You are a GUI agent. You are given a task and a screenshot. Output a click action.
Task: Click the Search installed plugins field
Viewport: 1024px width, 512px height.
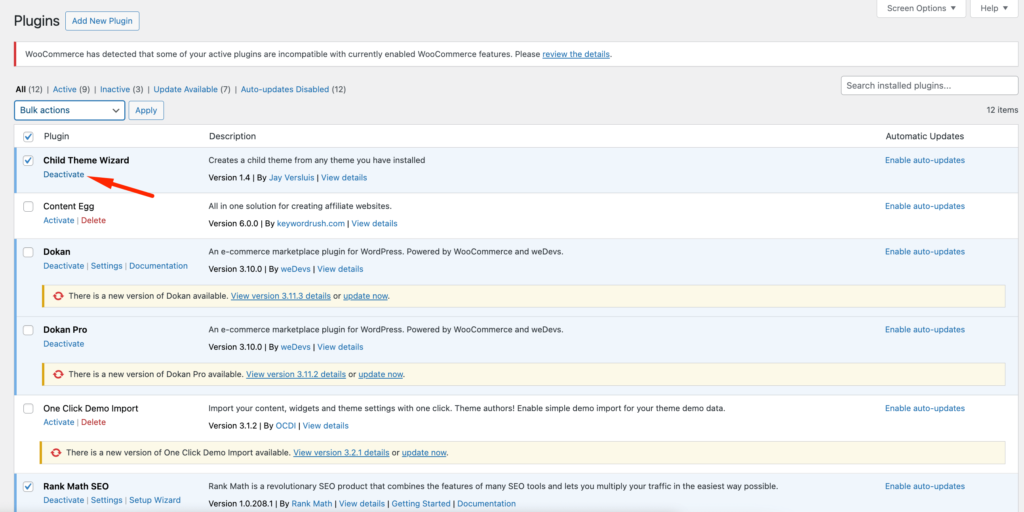click(929, 86)
